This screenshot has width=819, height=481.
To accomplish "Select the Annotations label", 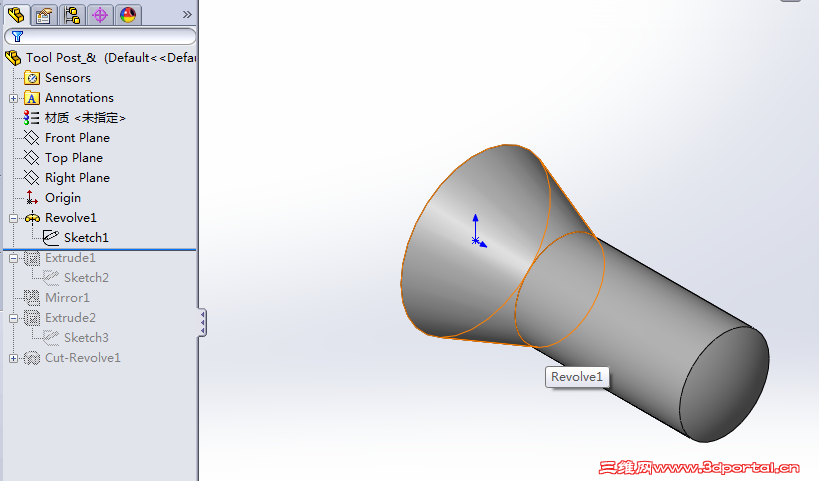I will (x=79, y=98).
